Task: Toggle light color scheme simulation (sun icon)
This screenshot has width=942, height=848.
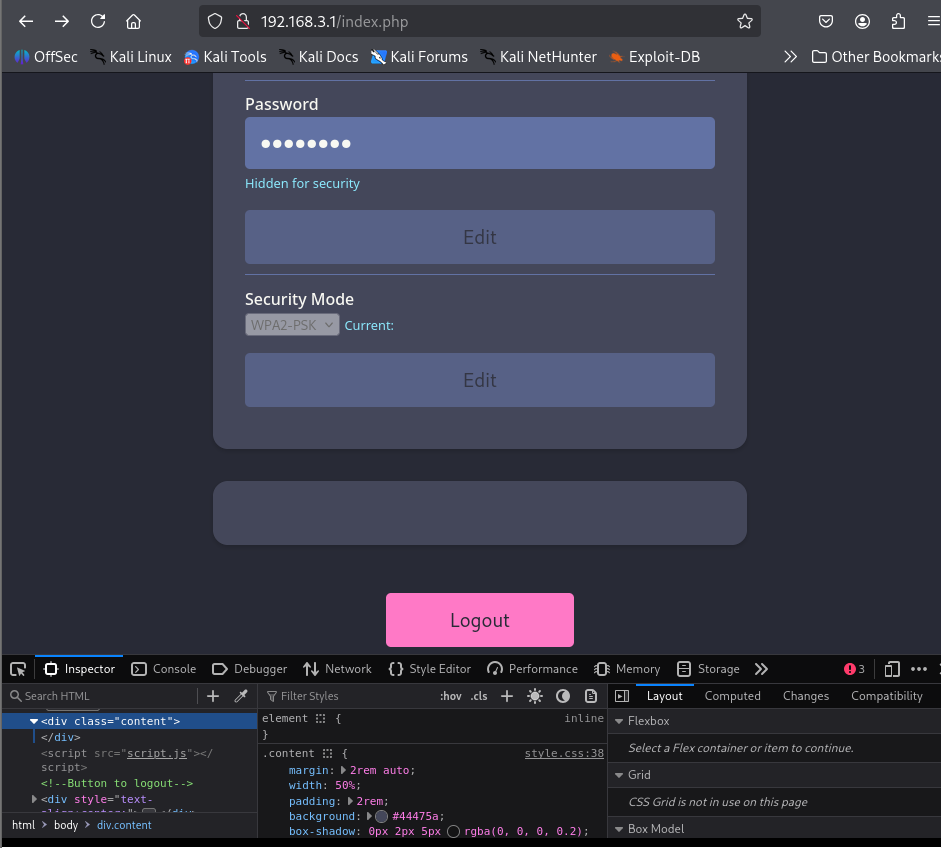Action: point(535,696)
